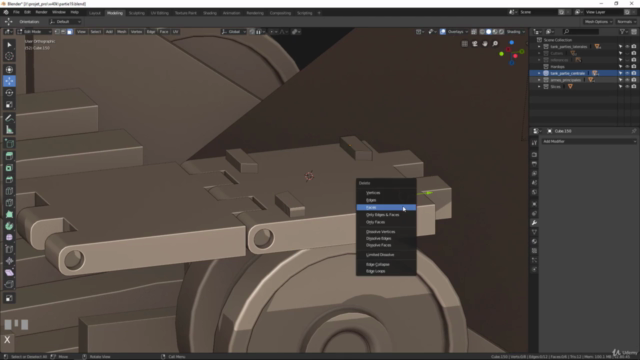Click the red X axis gizmo ball
Viewport: 640px width, 360px height.
pyautogui.click(x=516, y=56)
